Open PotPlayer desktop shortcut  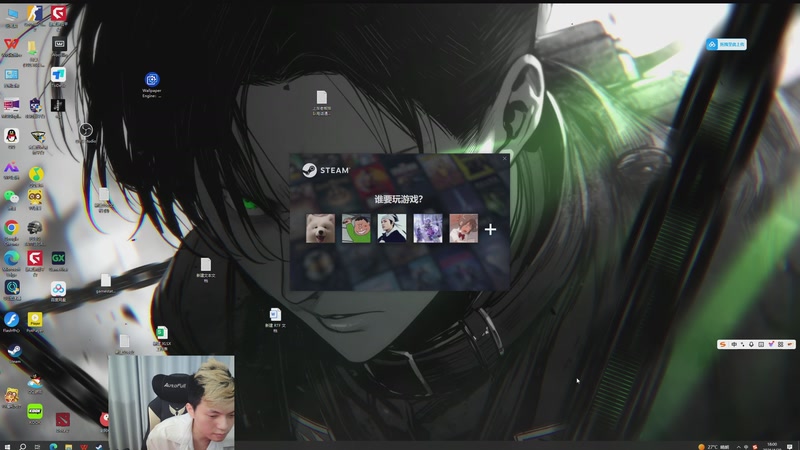pos(35,322)
